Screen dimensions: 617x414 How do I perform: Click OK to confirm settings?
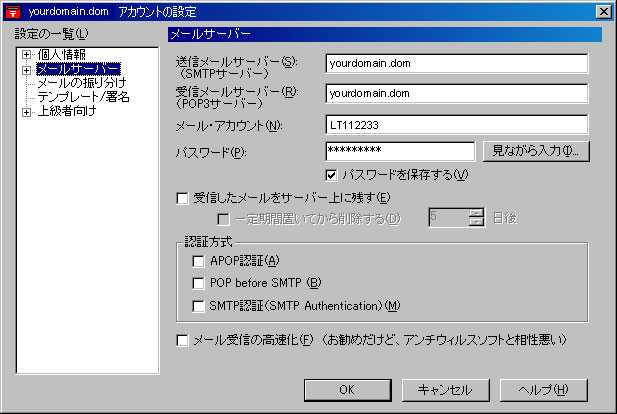pos(345,389)
